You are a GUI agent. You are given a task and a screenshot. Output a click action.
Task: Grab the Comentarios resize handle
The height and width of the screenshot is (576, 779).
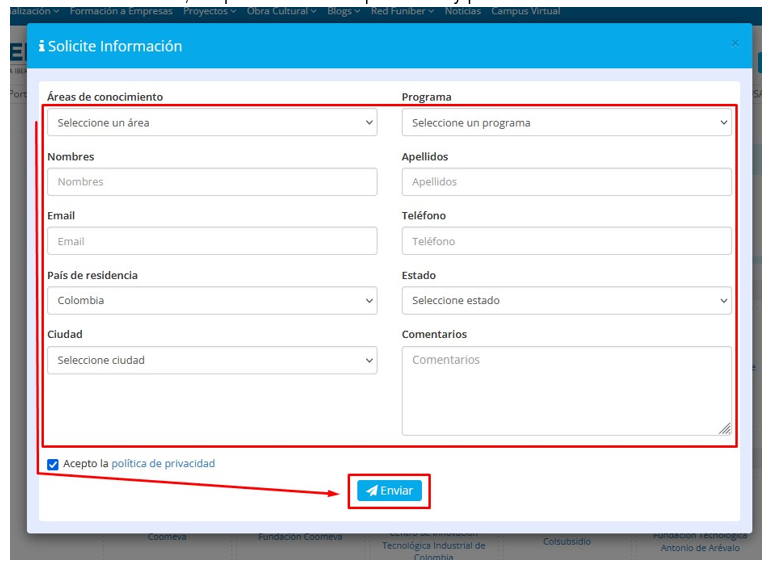724,428
